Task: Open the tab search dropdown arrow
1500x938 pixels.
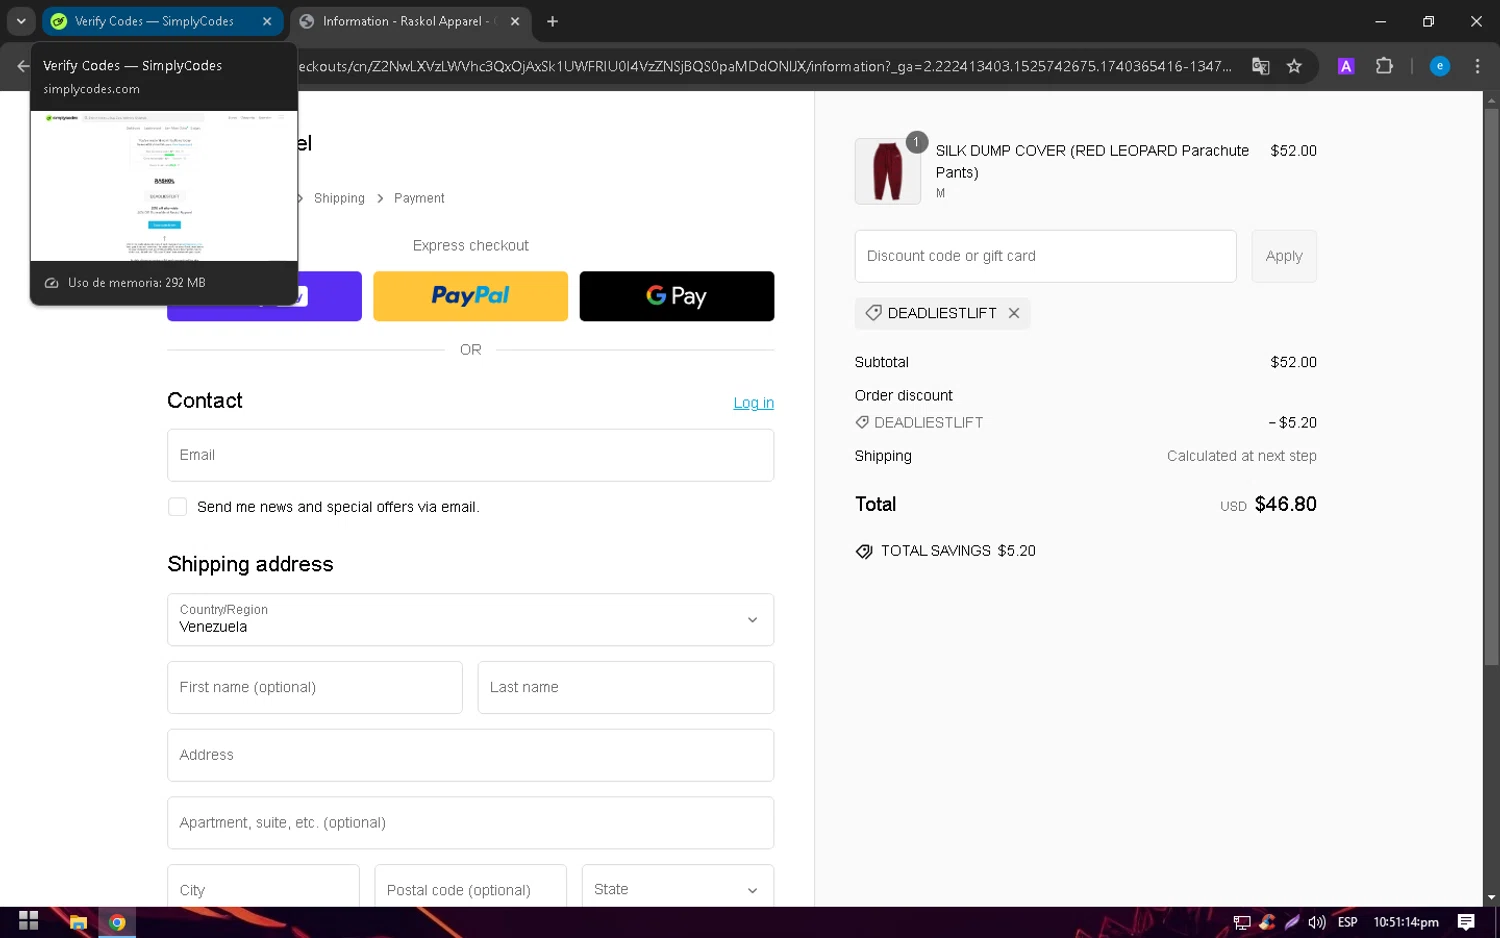Action: point(21,21)
